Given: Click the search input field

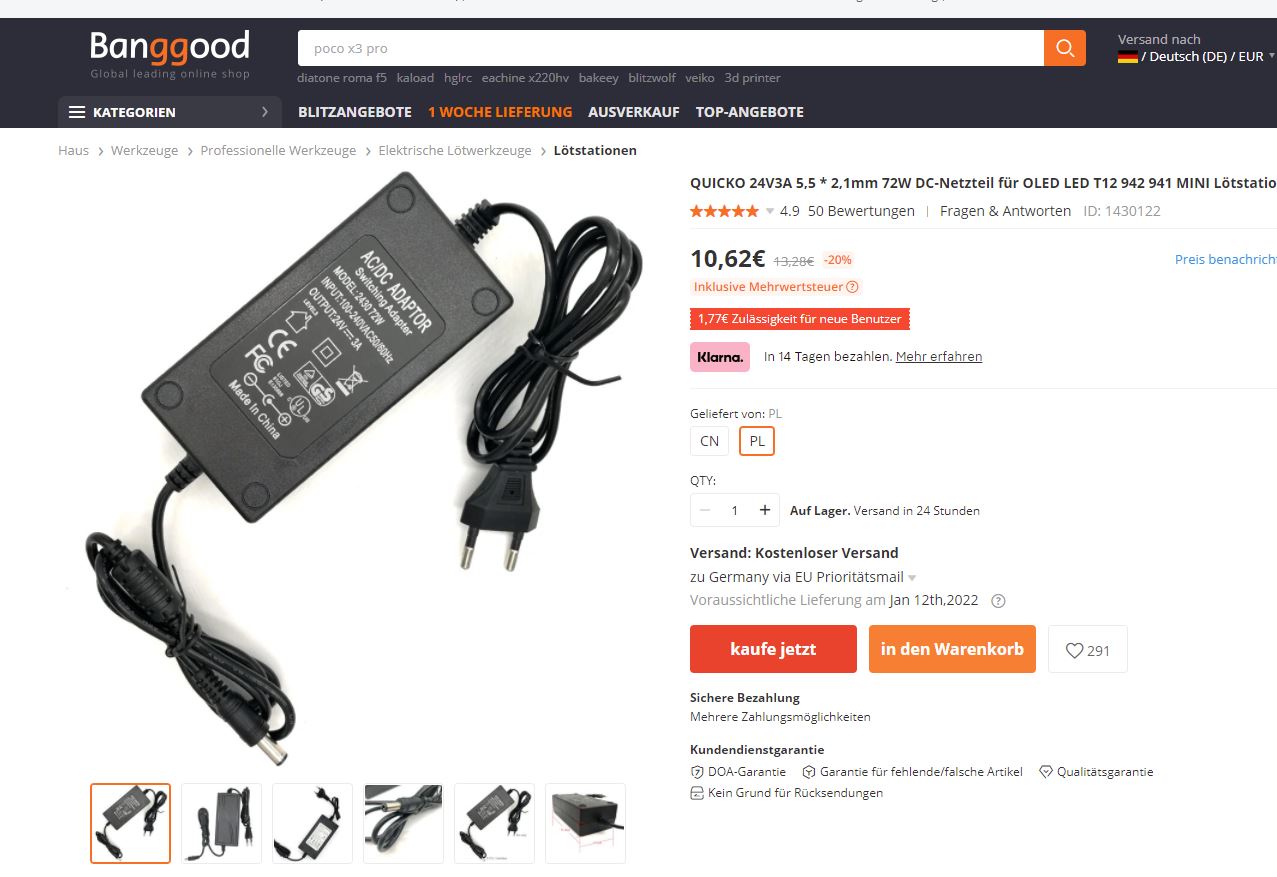Looking at the screenshot, I should pos(671,48).
